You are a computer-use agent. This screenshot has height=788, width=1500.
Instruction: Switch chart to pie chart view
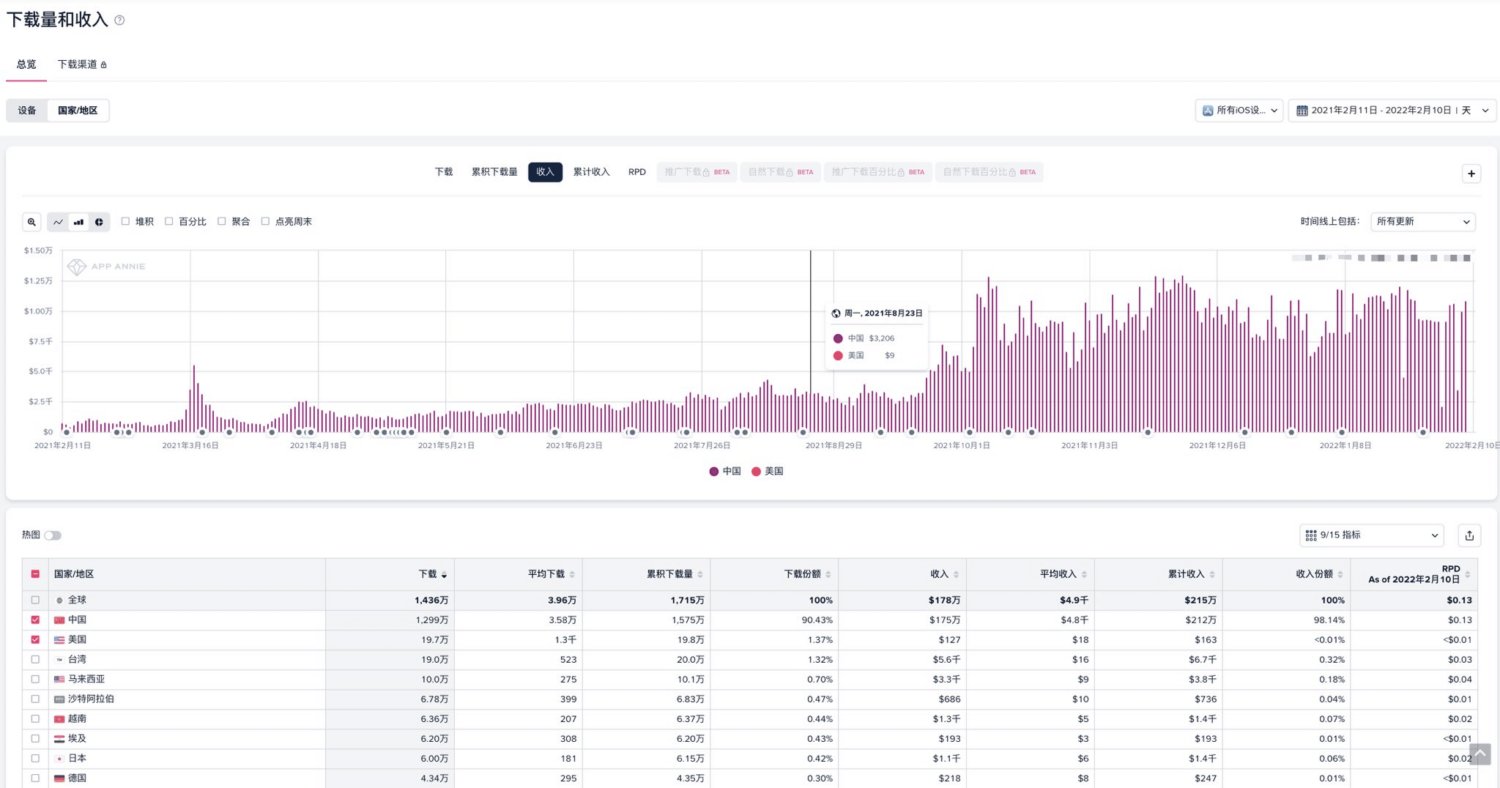(x=99, y=222)
